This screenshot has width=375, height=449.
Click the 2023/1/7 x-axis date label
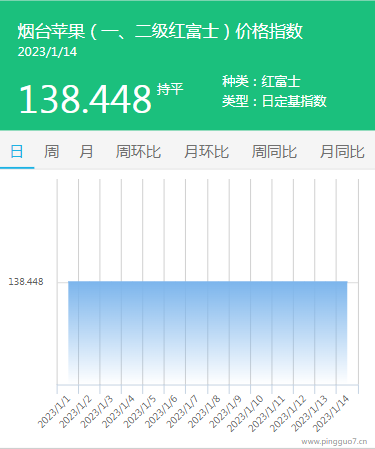(x=183, y=412)
